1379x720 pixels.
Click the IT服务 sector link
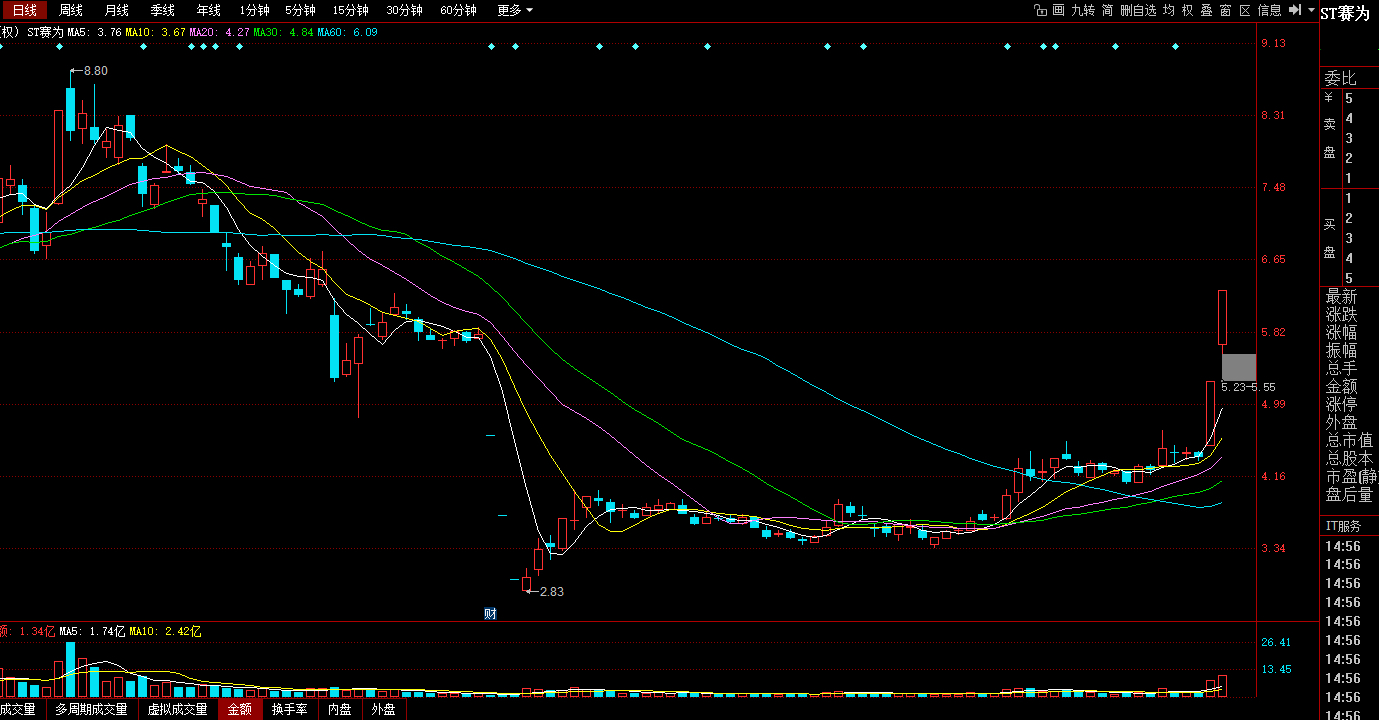tap(1343, 526)
